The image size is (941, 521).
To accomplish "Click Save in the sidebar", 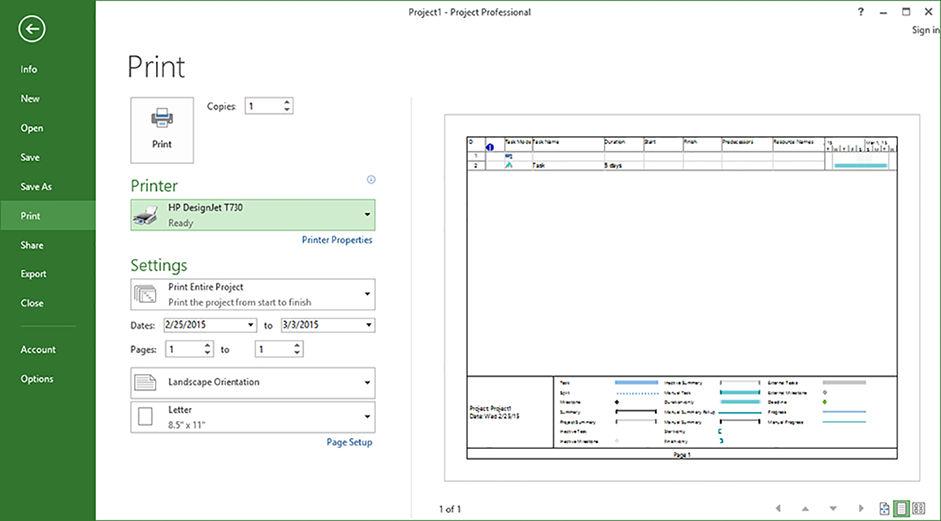I will [x=30, y=157].
